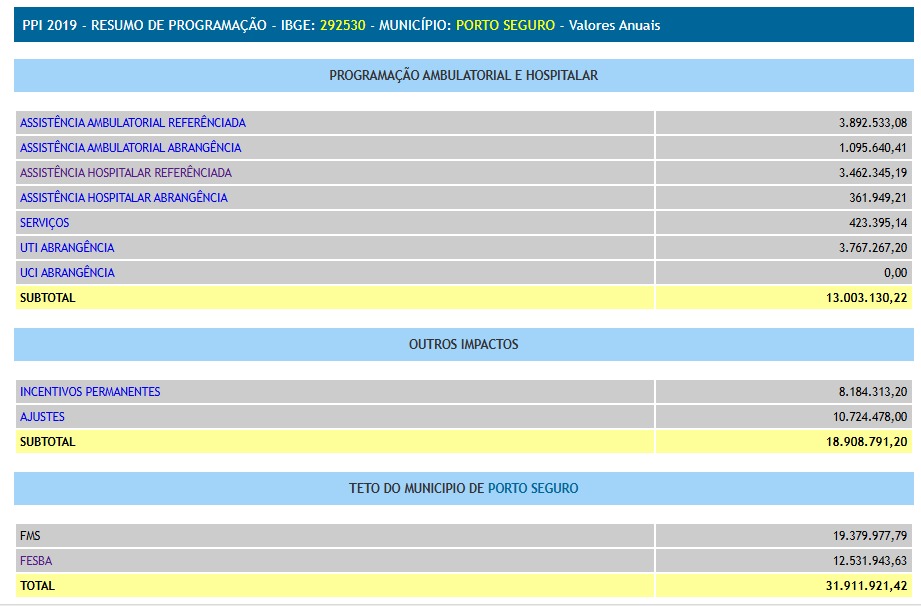Screen dimensions: 921x606
Task: Click the IBGE code 292530 in header
Action: (341, 25)
